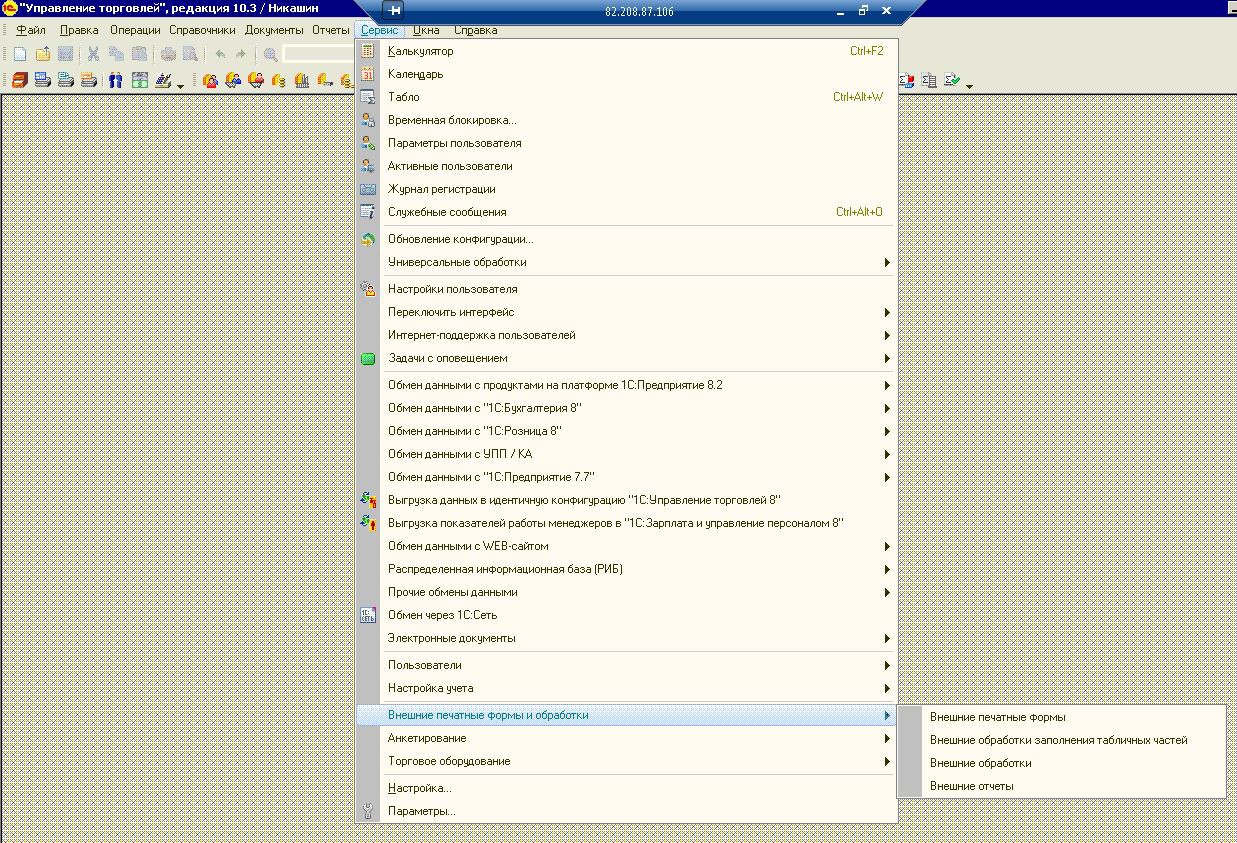This screenshot has height=843, width=1237.
Task: Expand the Переключить интерфейс submenu arrow
Action: coord(887,313)
